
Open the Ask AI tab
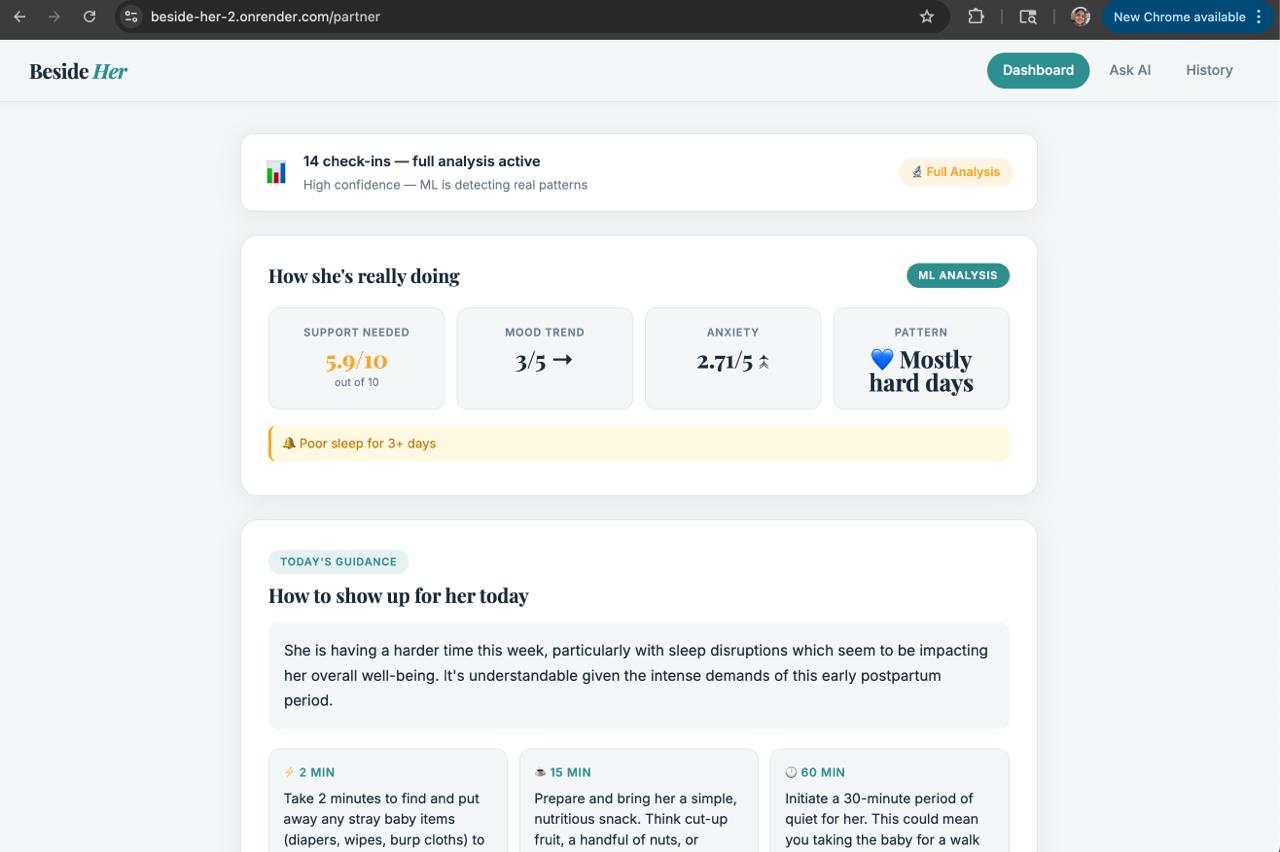click(x=1130, y=70)
